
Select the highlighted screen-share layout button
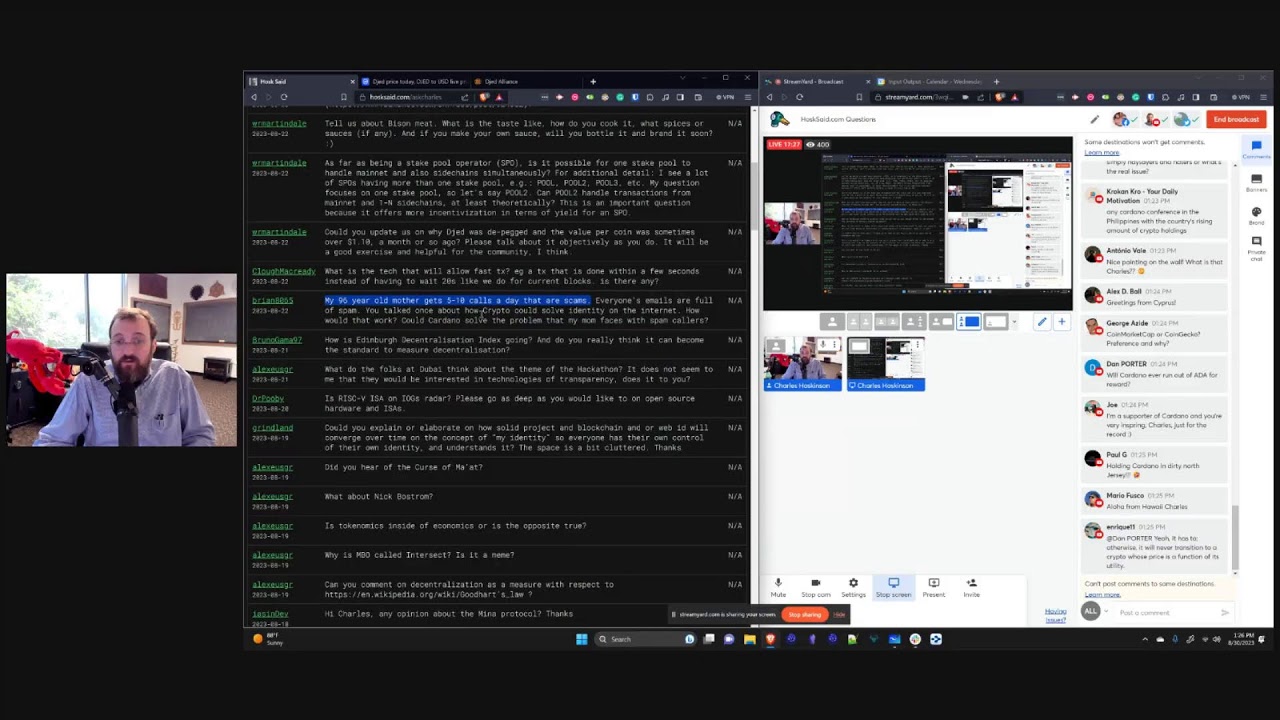[x=969, y=322]
